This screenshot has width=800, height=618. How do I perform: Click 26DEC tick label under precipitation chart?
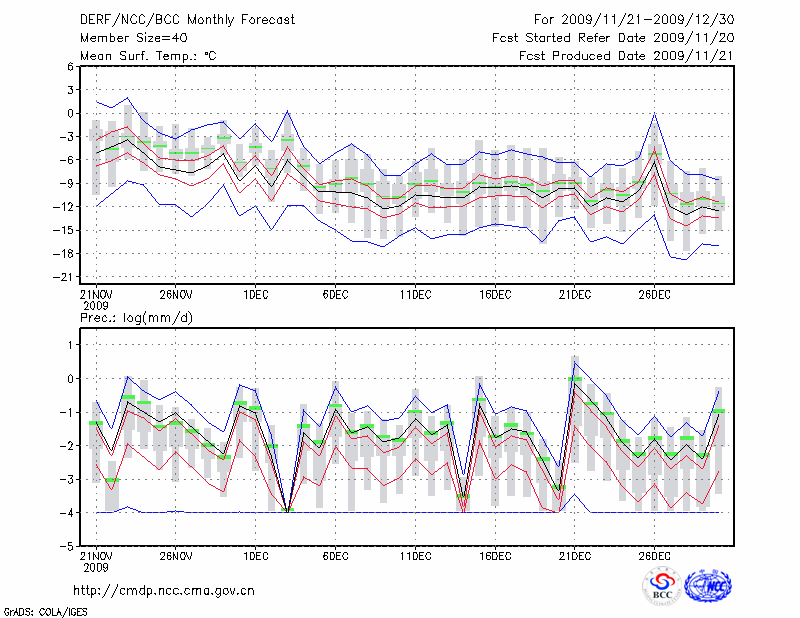(x=654, y=556)
